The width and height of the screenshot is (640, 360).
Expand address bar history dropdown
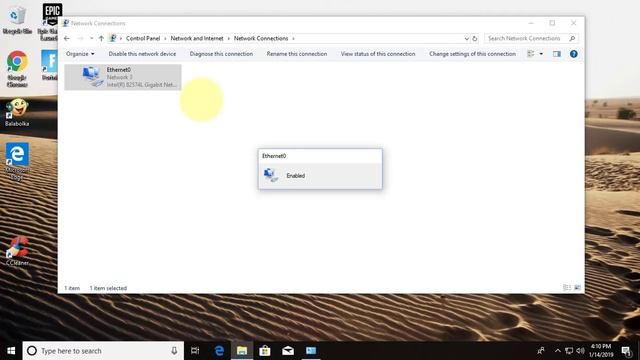(466, 38)
